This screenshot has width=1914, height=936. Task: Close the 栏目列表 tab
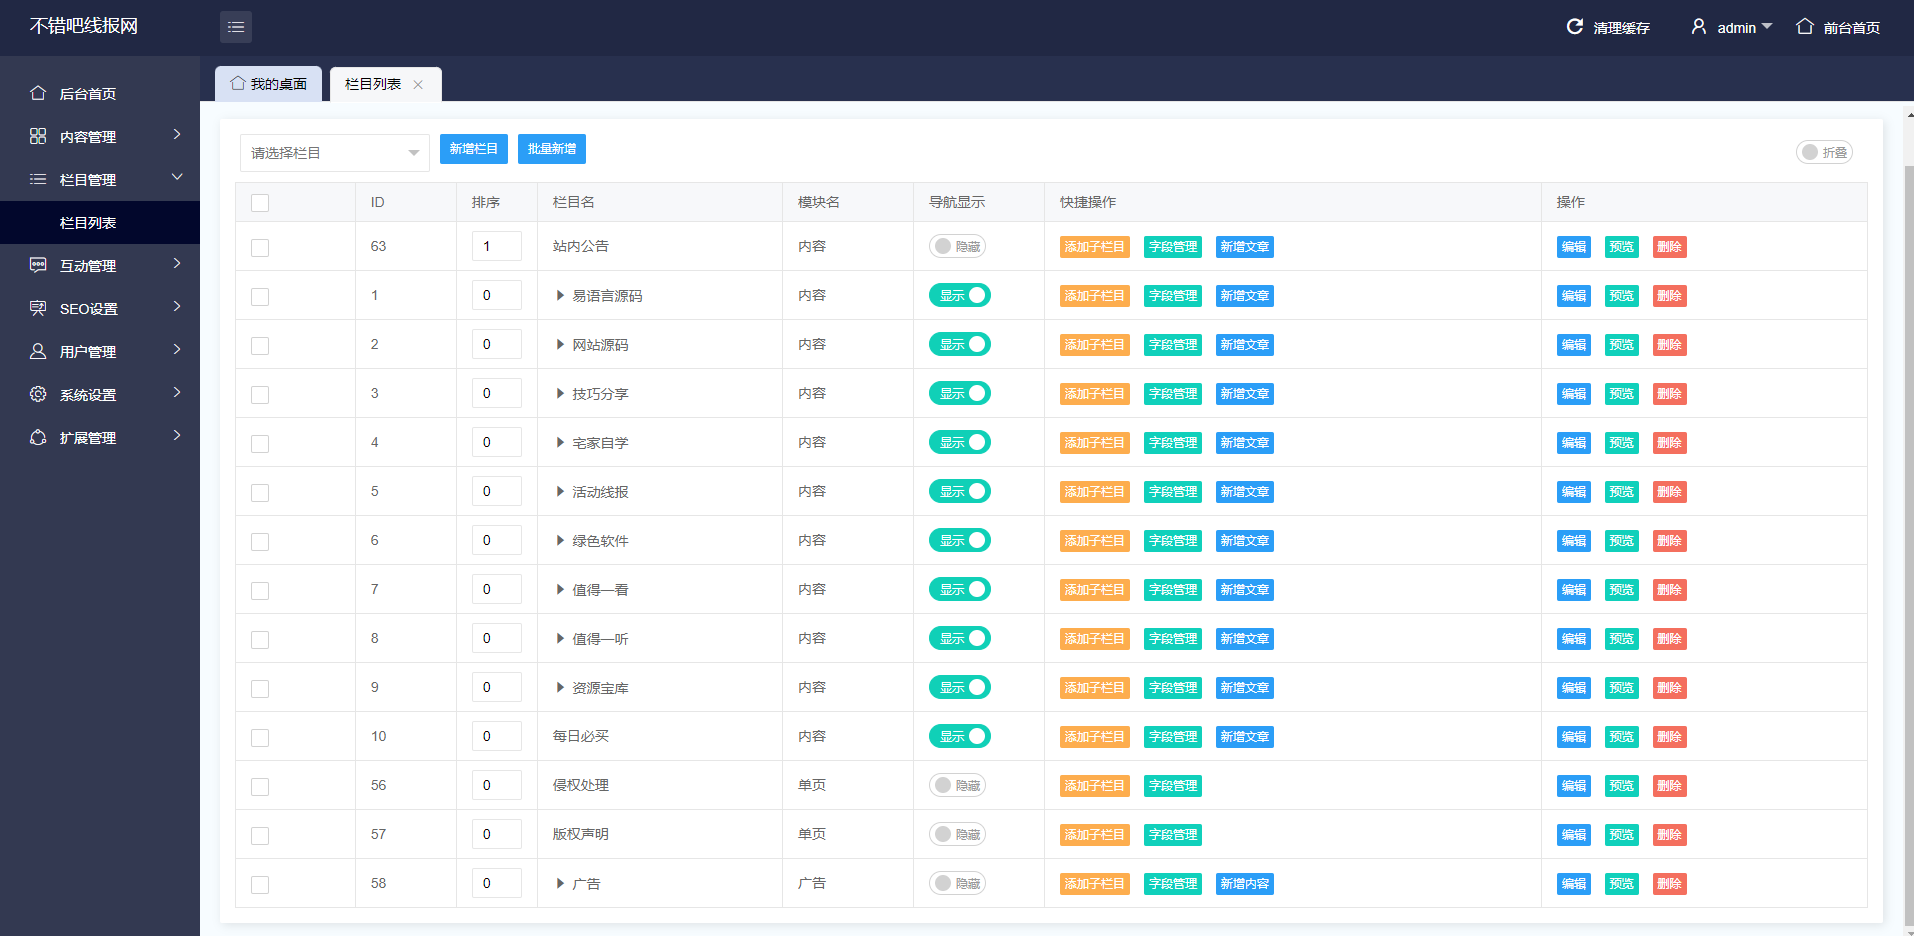418,85
